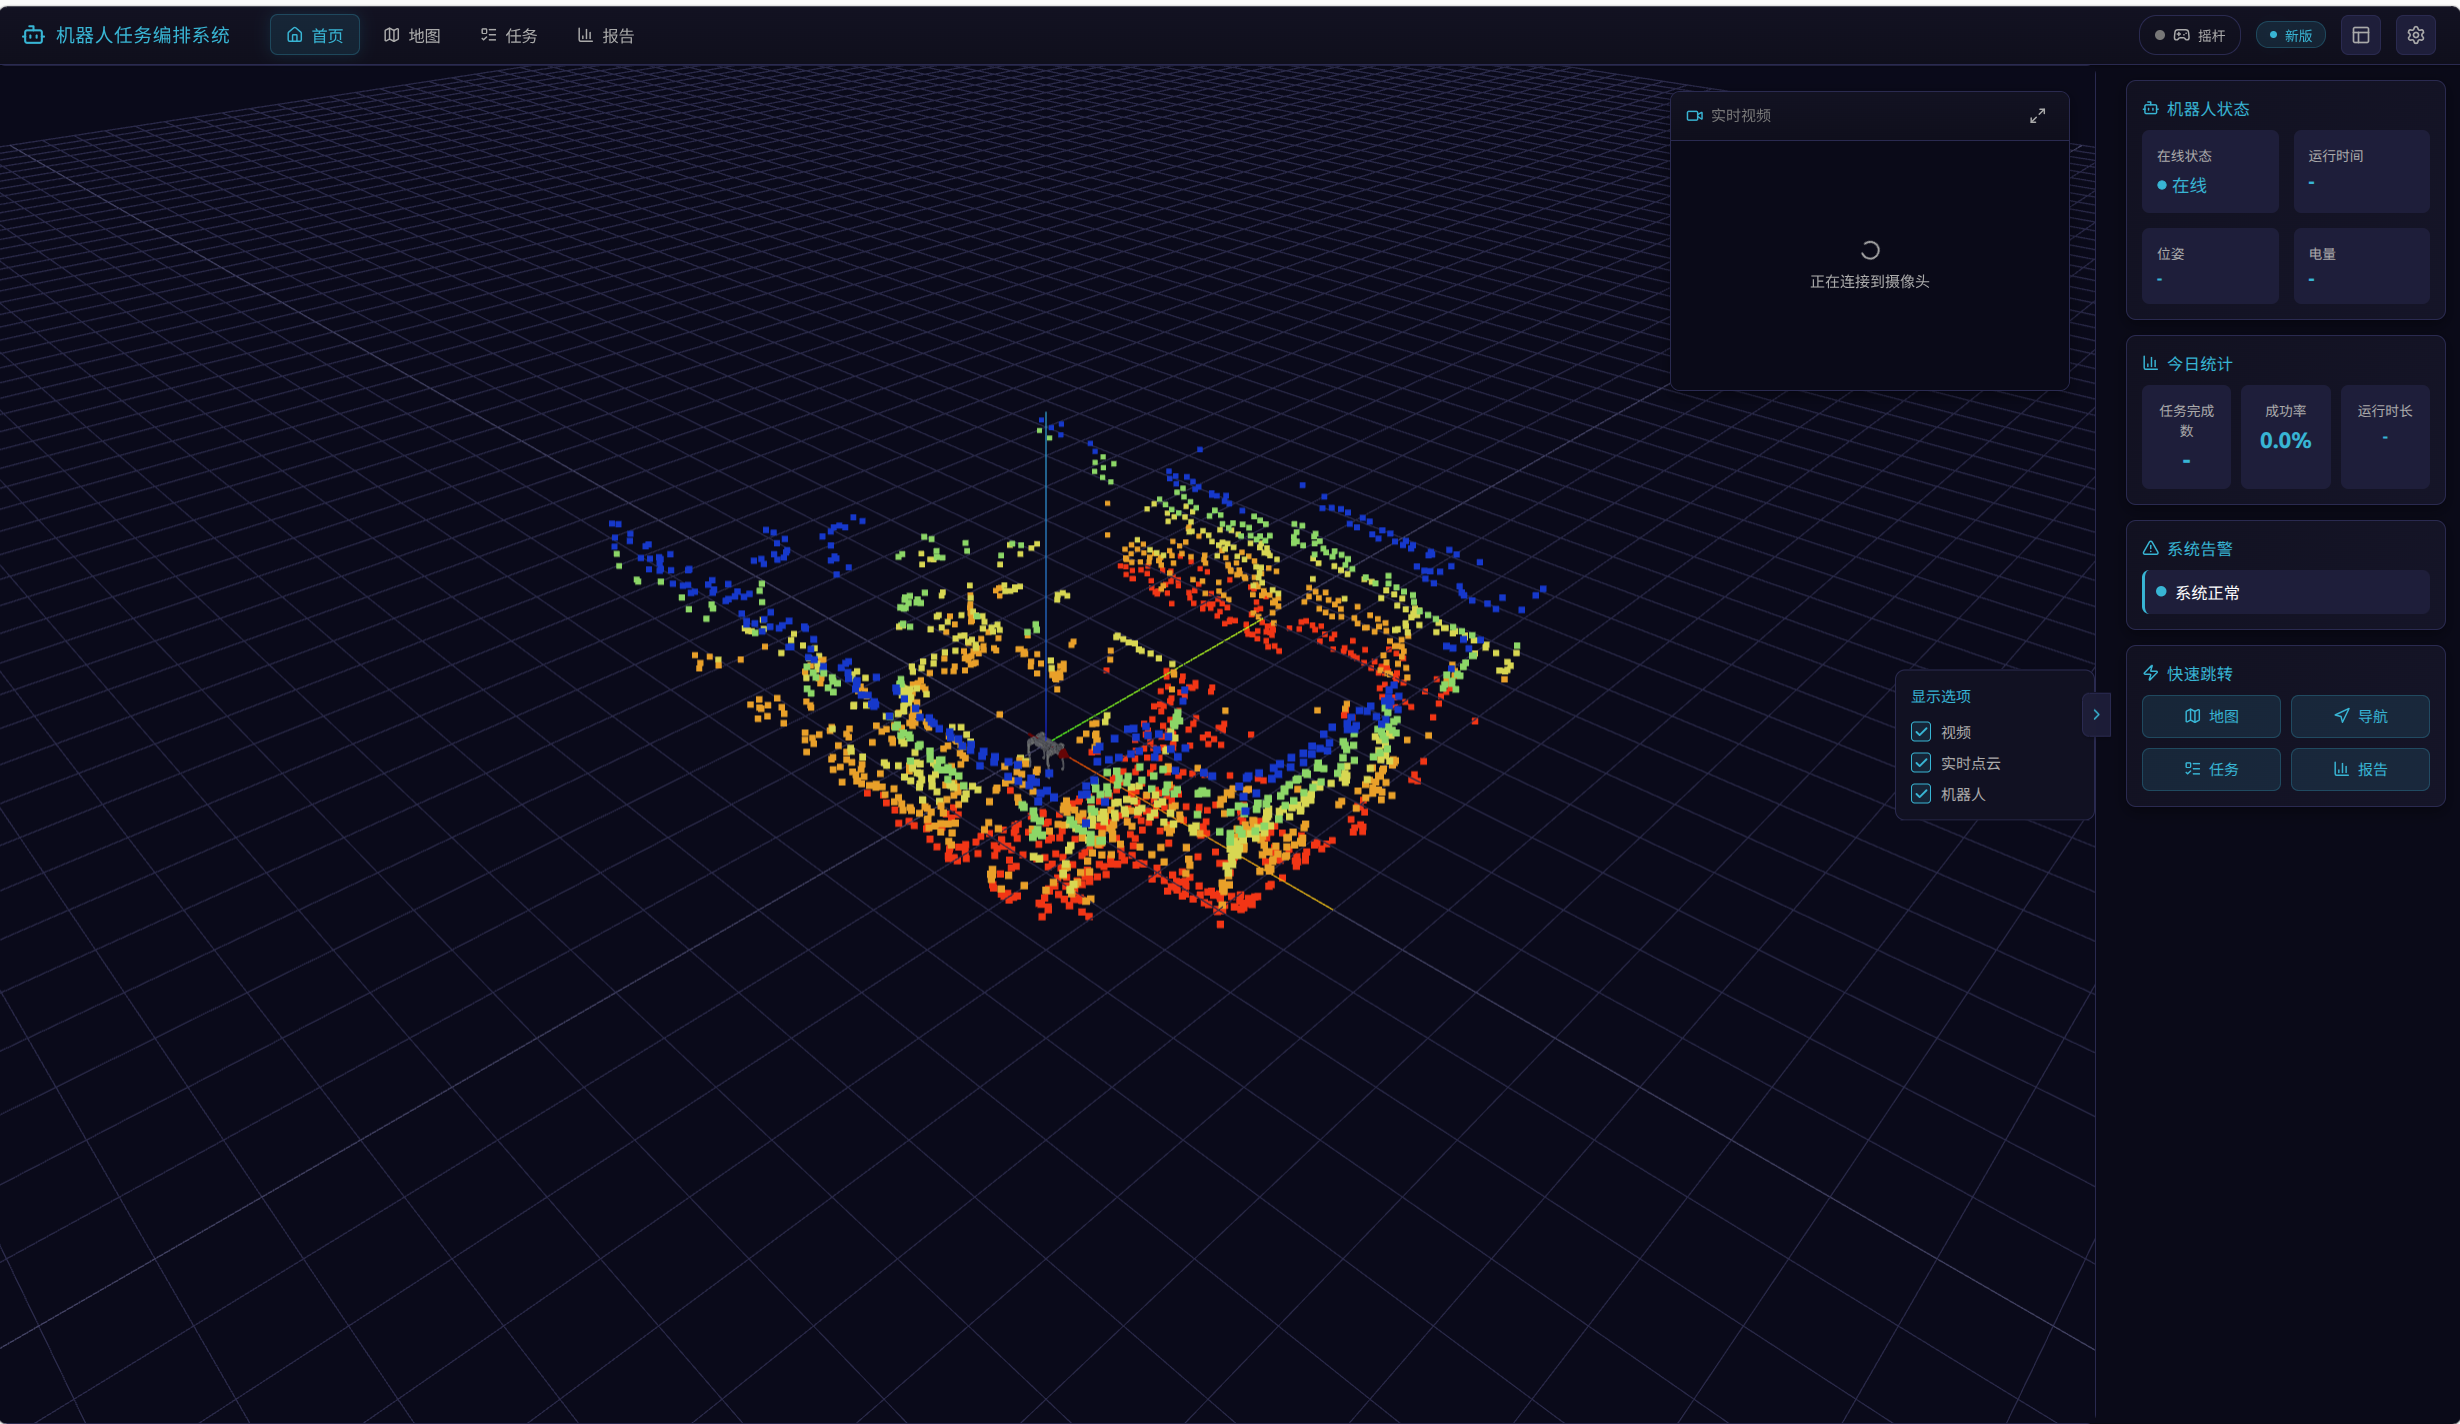Click the 电量 battery card
2460x1424 pixels.
click(x=2361, y=266)
